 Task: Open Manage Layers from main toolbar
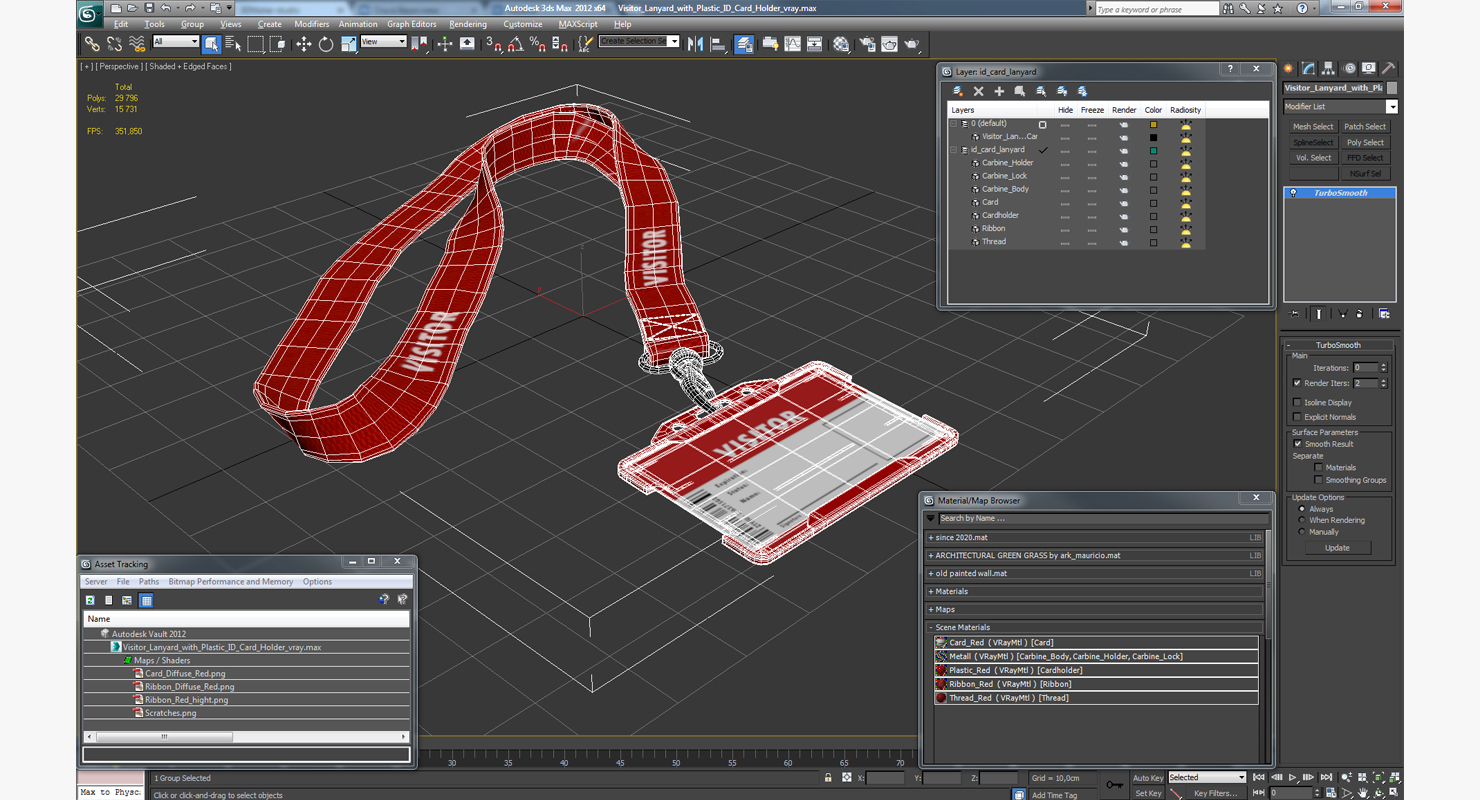[x=744, y=44]
